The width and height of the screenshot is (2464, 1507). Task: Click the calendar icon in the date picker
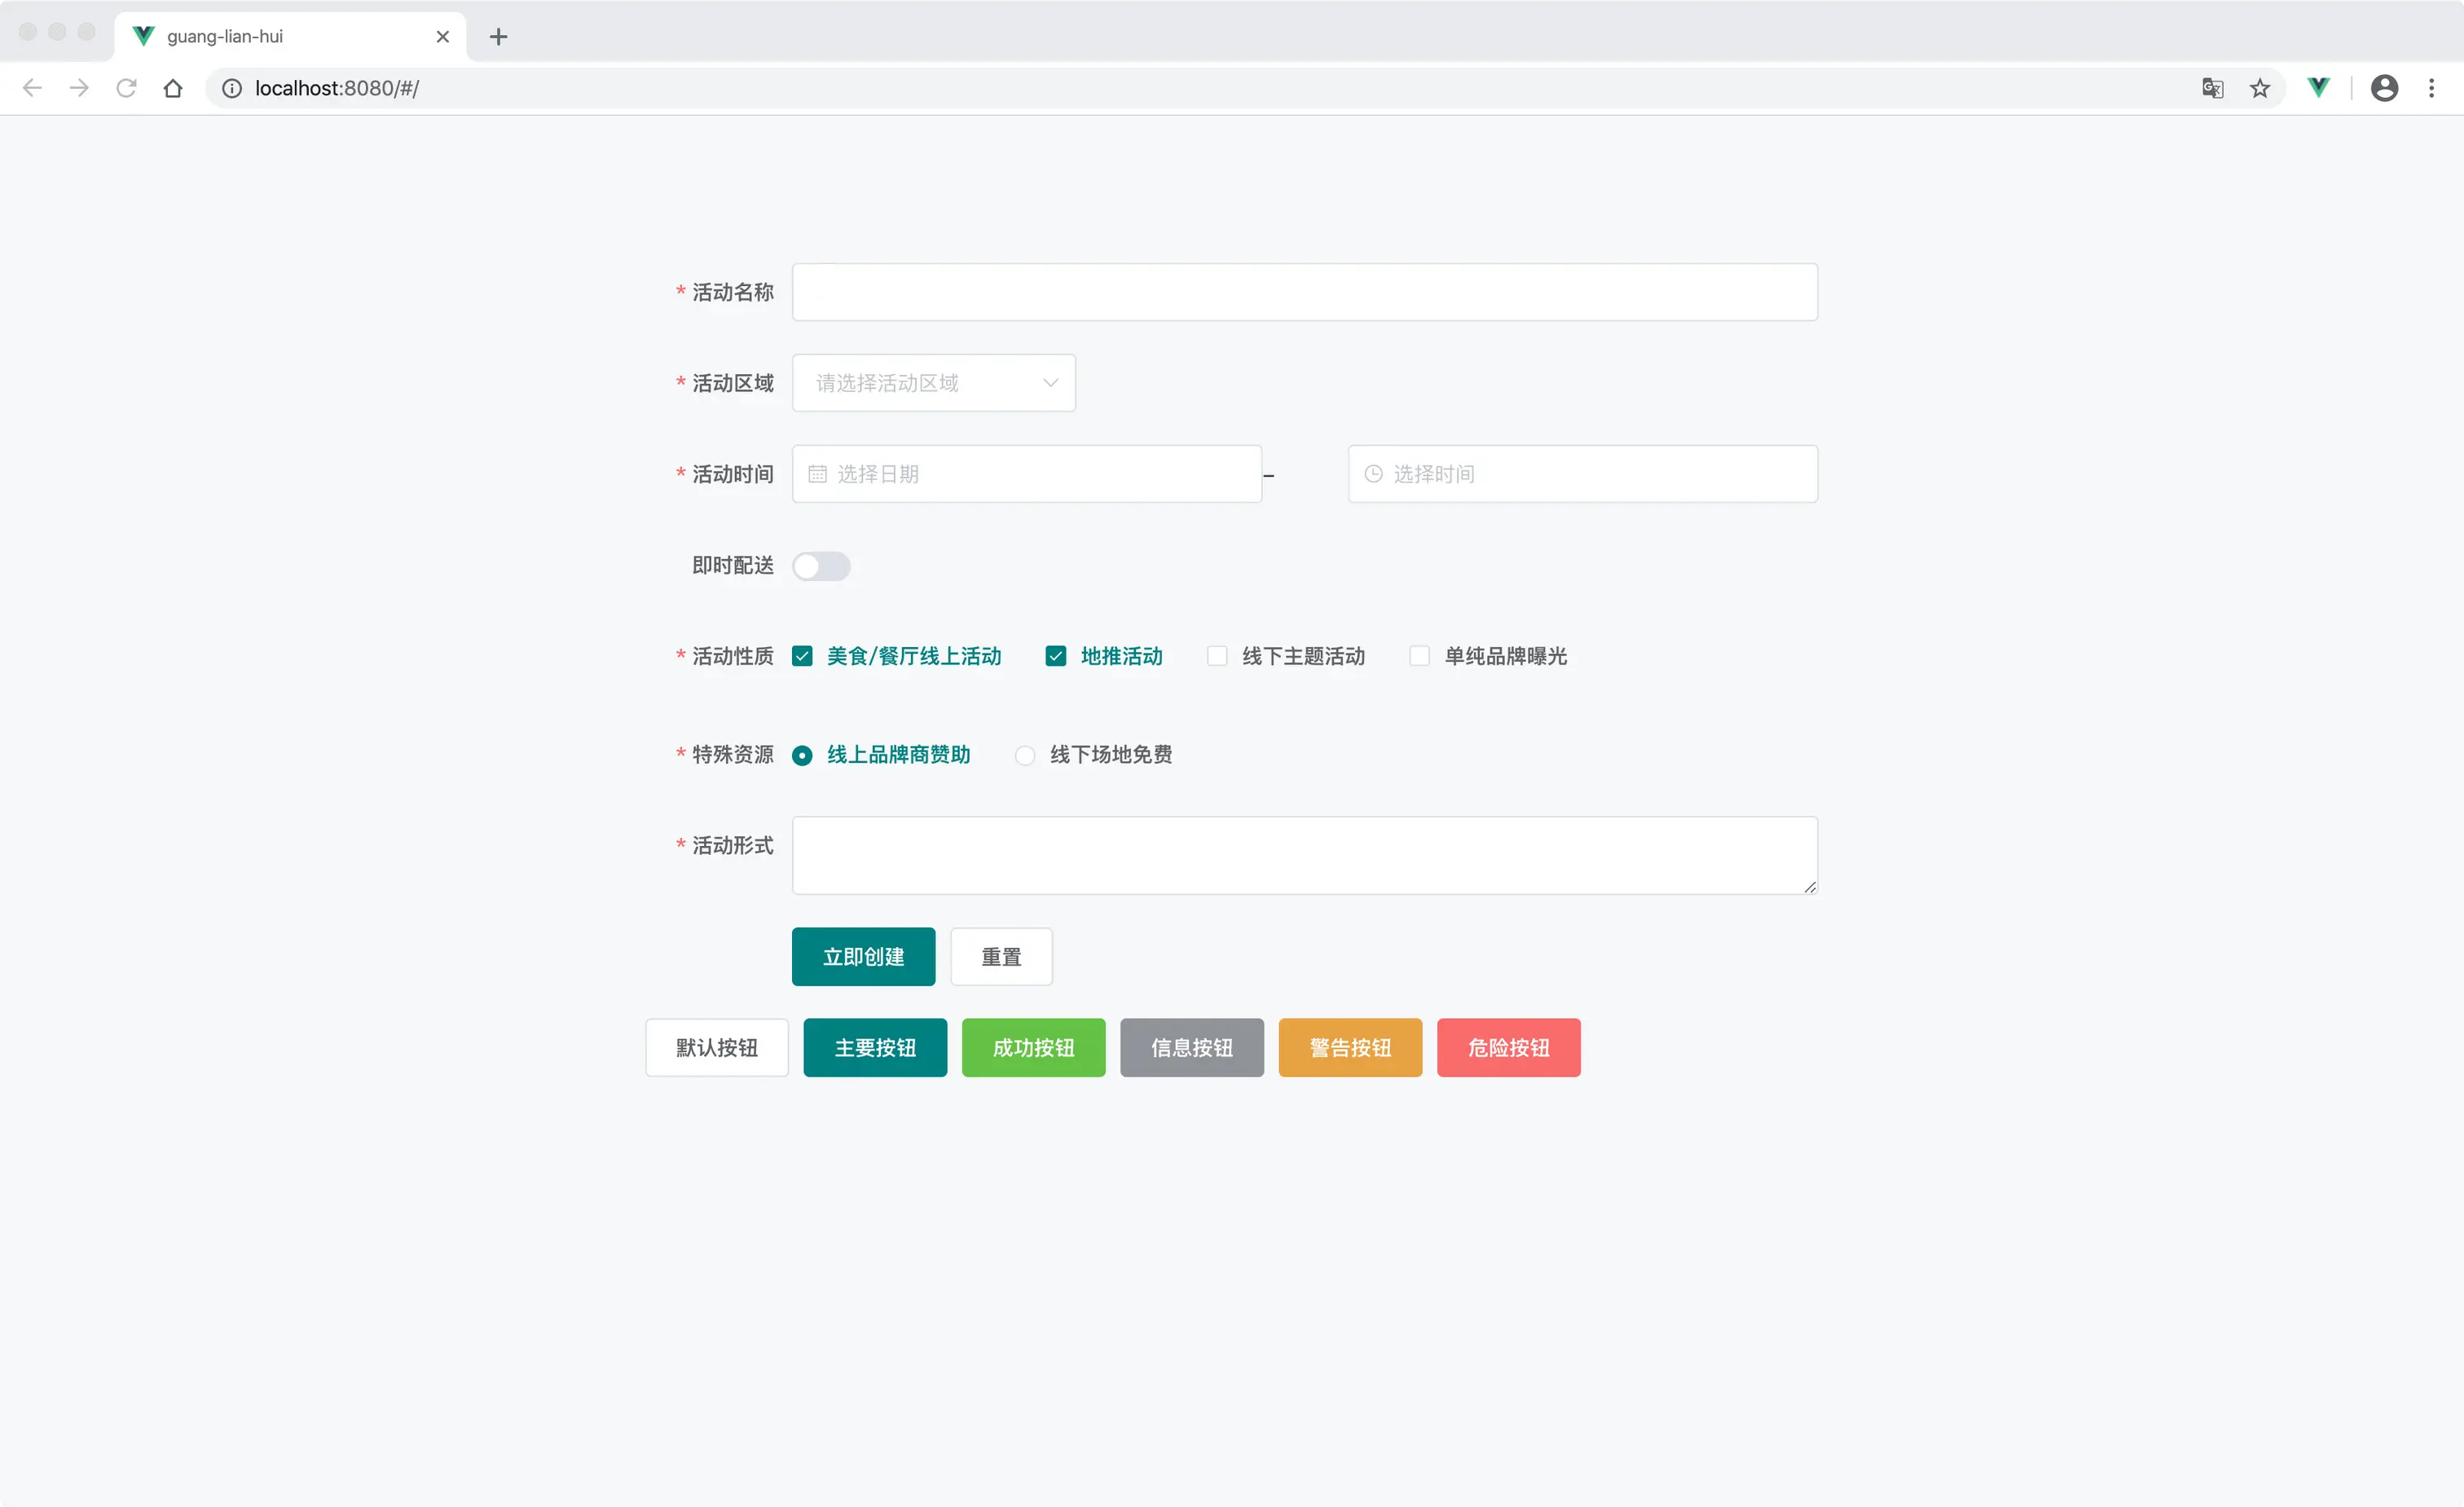(x=818, y=473)
